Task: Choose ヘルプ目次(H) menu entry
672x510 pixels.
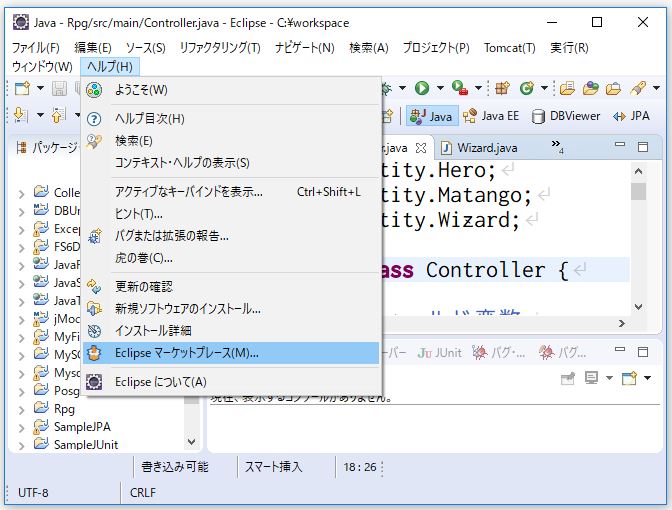Action: click(x=231, y=119)
